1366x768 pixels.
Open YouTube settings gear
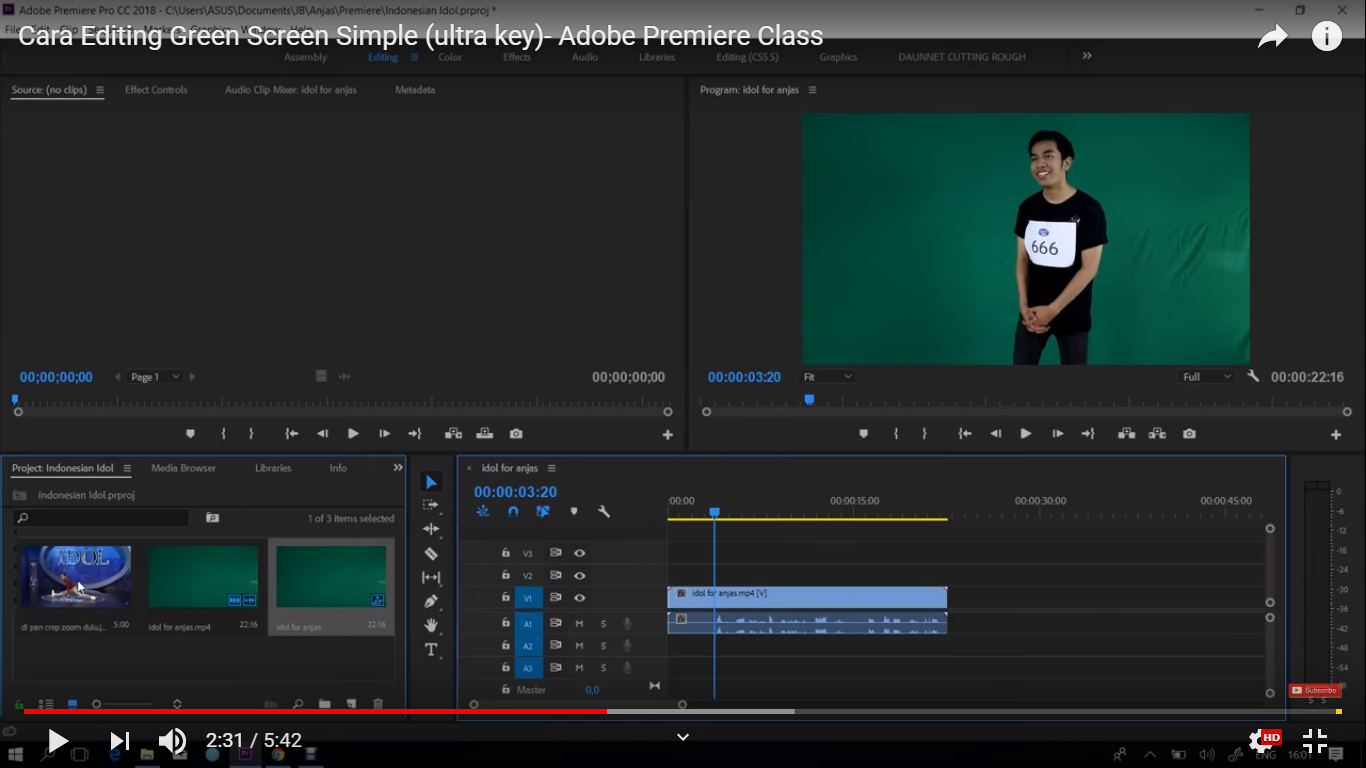[1260, 741]
